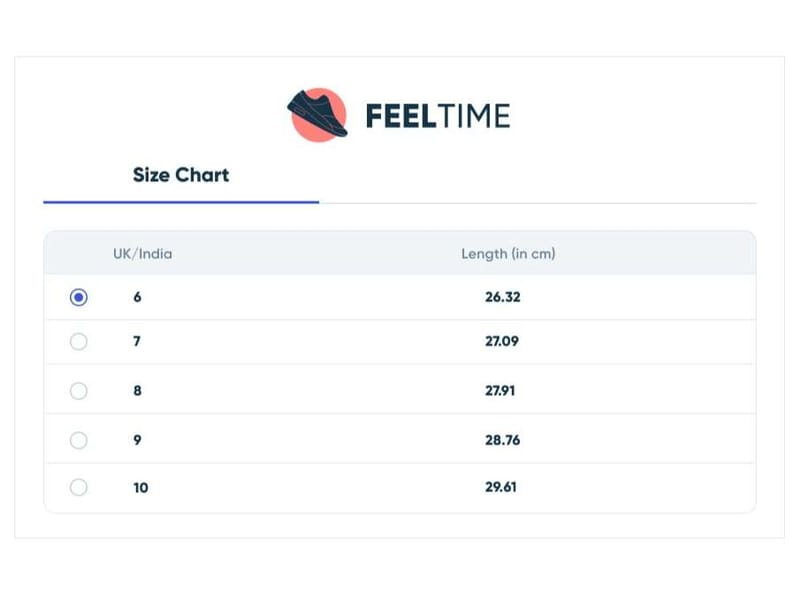Screen dimensions: 800x599
Task: Click the 28.76 length value
Action: coord(502,440)
